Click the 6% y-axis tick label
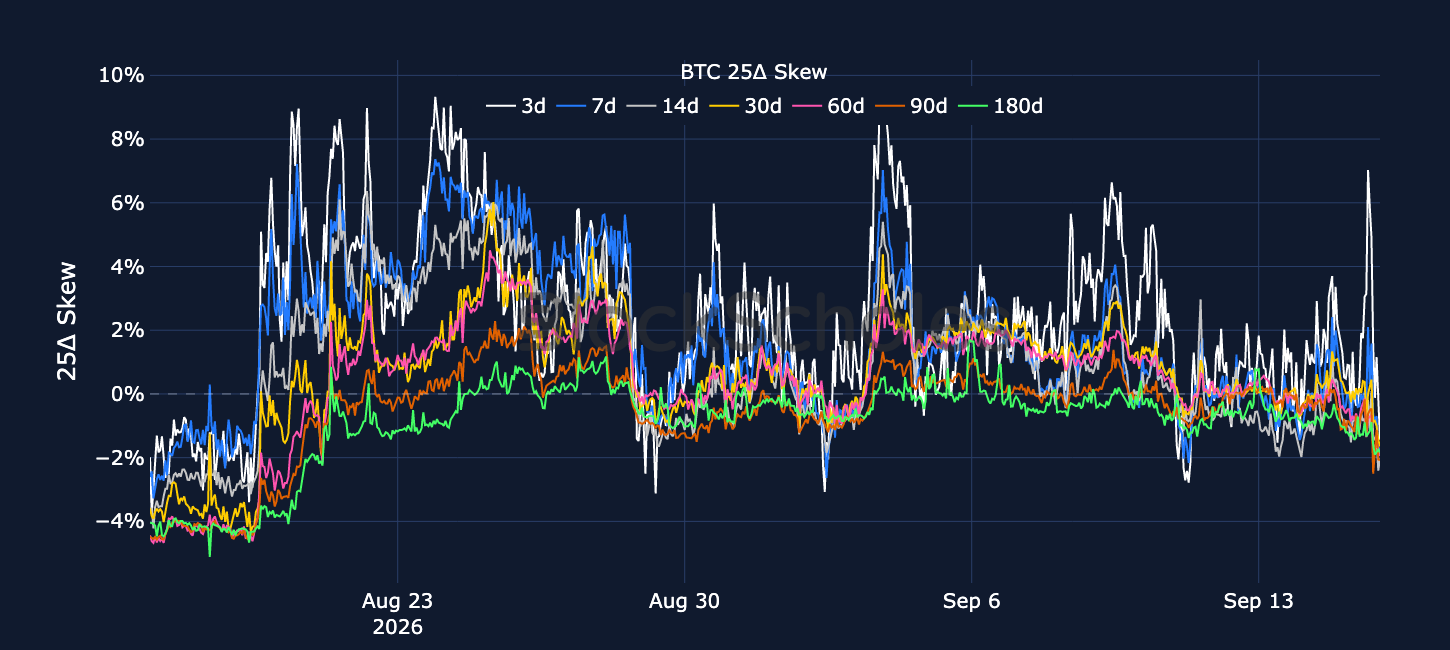 127,203
